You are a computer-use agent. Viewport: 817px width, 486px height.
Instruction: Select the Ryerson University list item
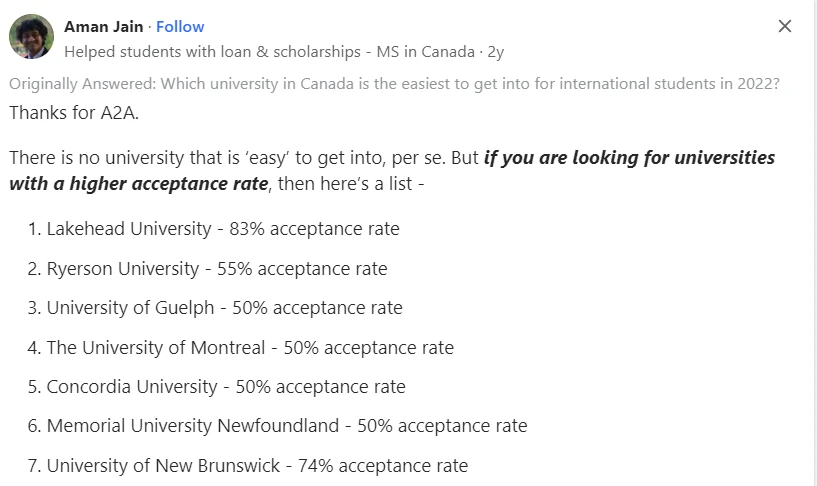pyautogui.click(x=207, y=269)
